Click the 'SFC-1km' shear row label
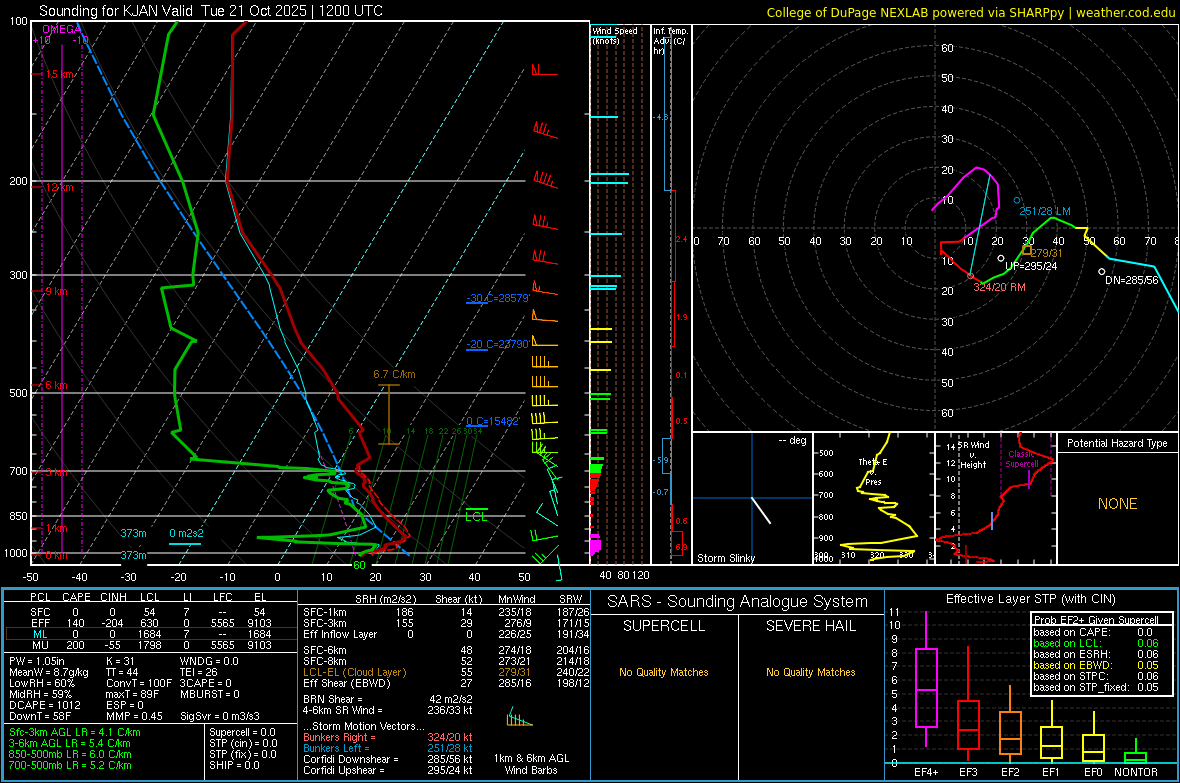This screenshot has height=783, width=1180. click(x=324, y=612)
